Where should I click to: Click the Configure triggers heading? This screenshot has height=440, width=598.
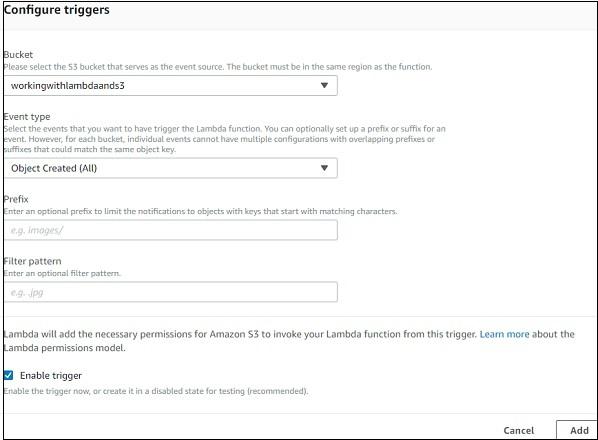pos(56,10)
